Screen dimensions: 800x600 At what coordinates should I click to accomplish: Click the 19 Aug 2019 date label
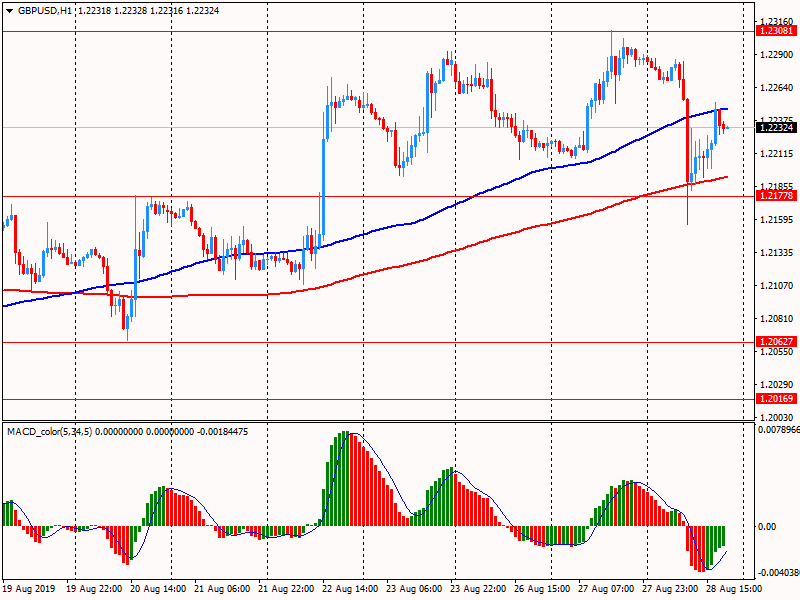pyautogui.click(x=27, y=589)
